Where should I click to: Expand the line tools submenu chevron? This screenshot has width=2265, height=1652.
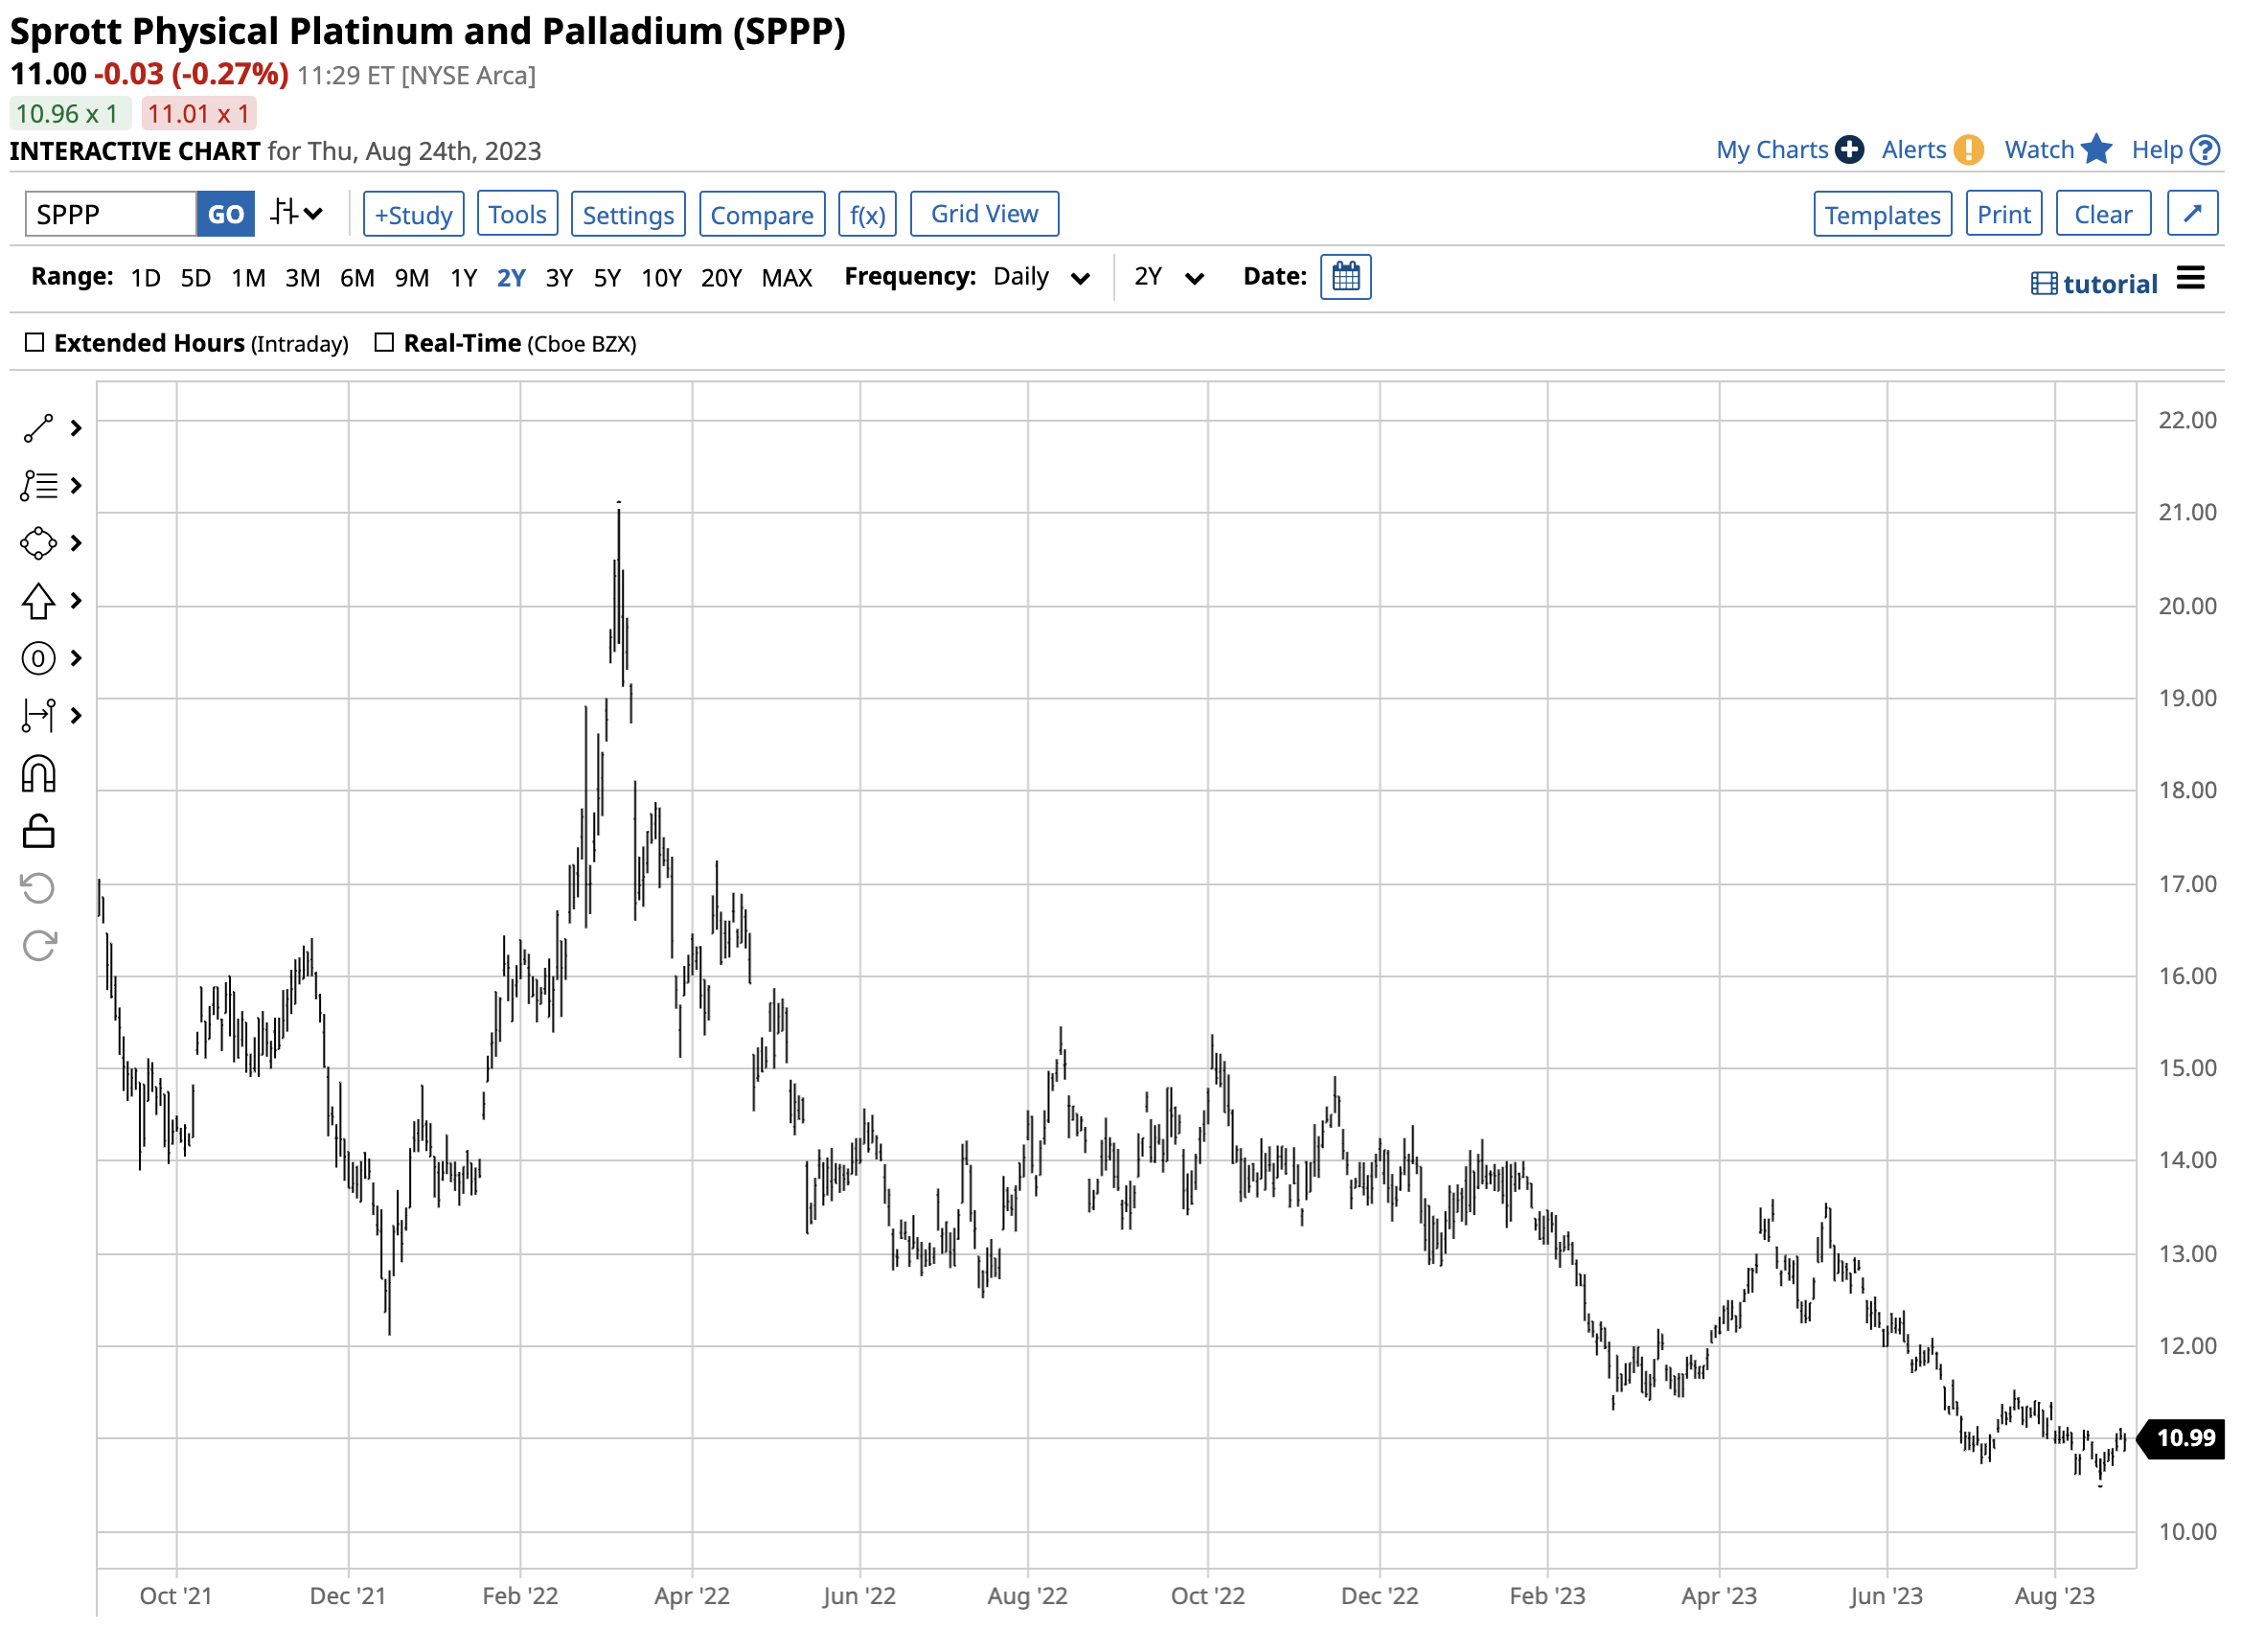(76, 429)
